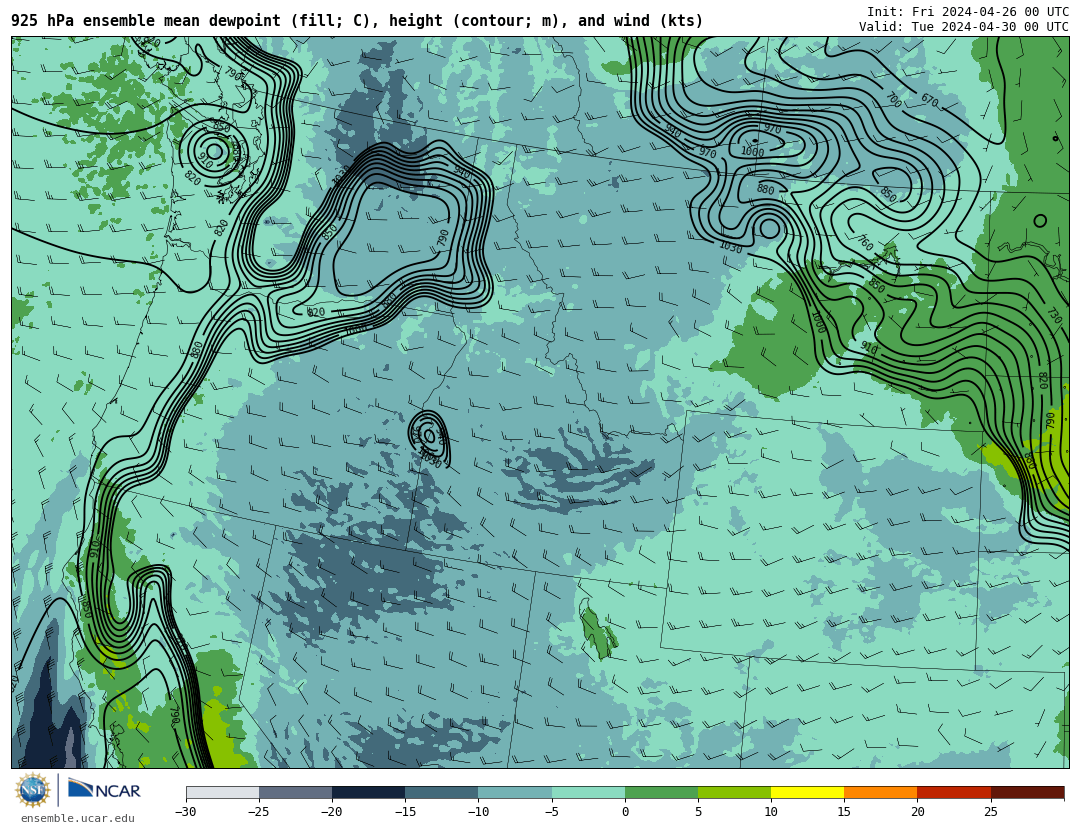Viewport: 1080px width, 831px height.
Task: Click the colorbar tick label -30
Action: [185, 812]
